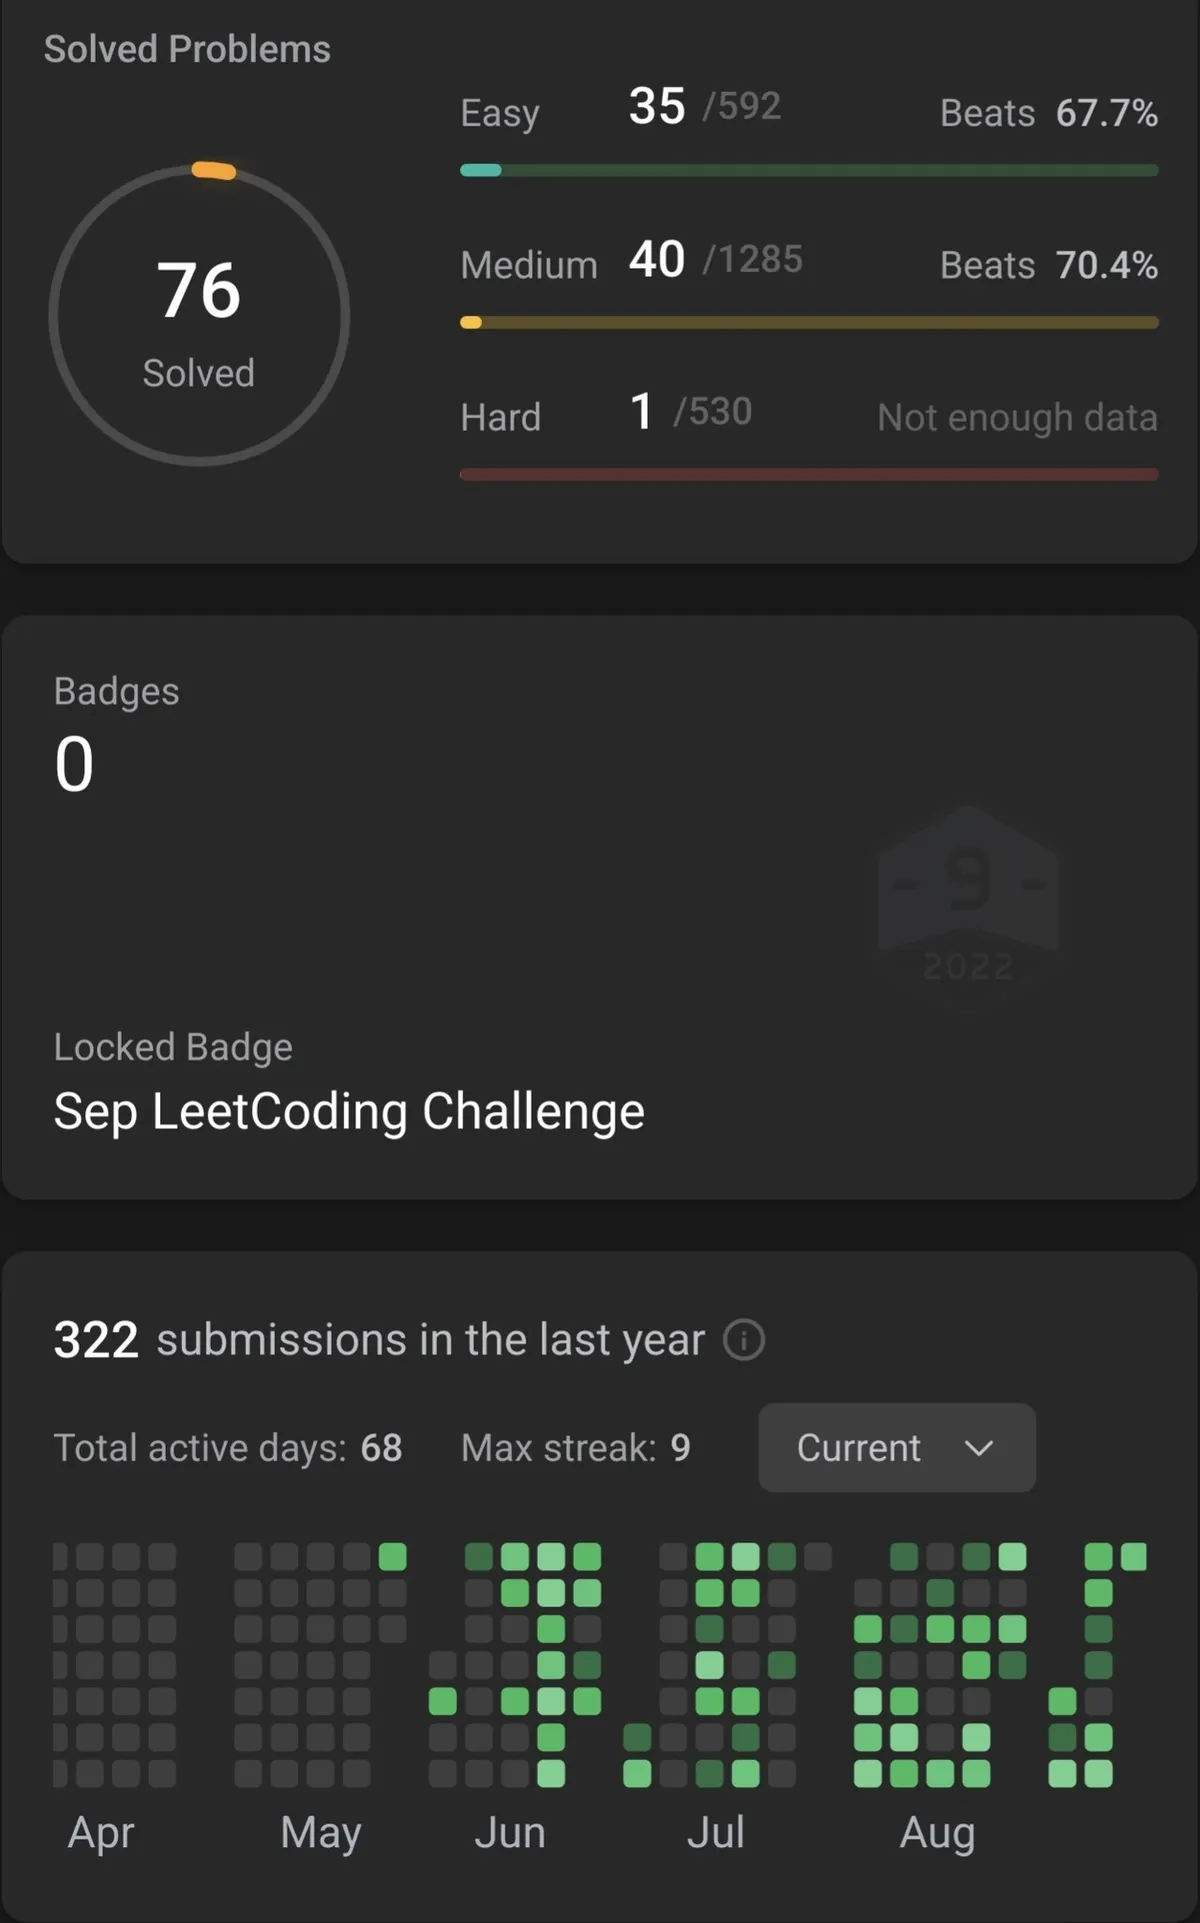
Task: Select the Medium difficulty label
Action: click(529, 266)
